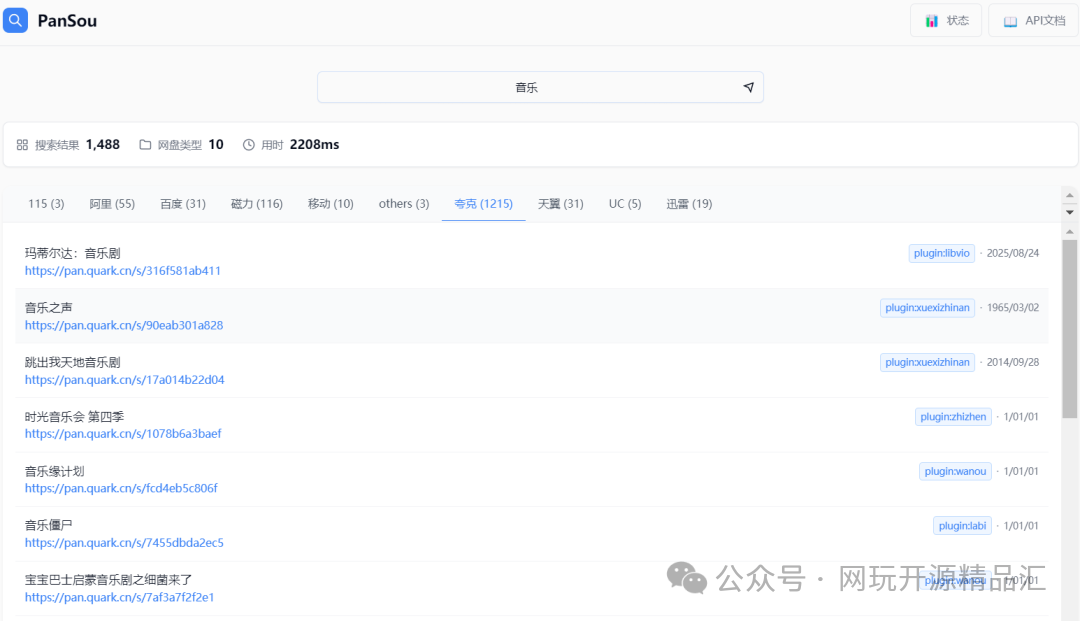
Task: Click the grid icon next to 搜索结果
Action: coord(21,143)
